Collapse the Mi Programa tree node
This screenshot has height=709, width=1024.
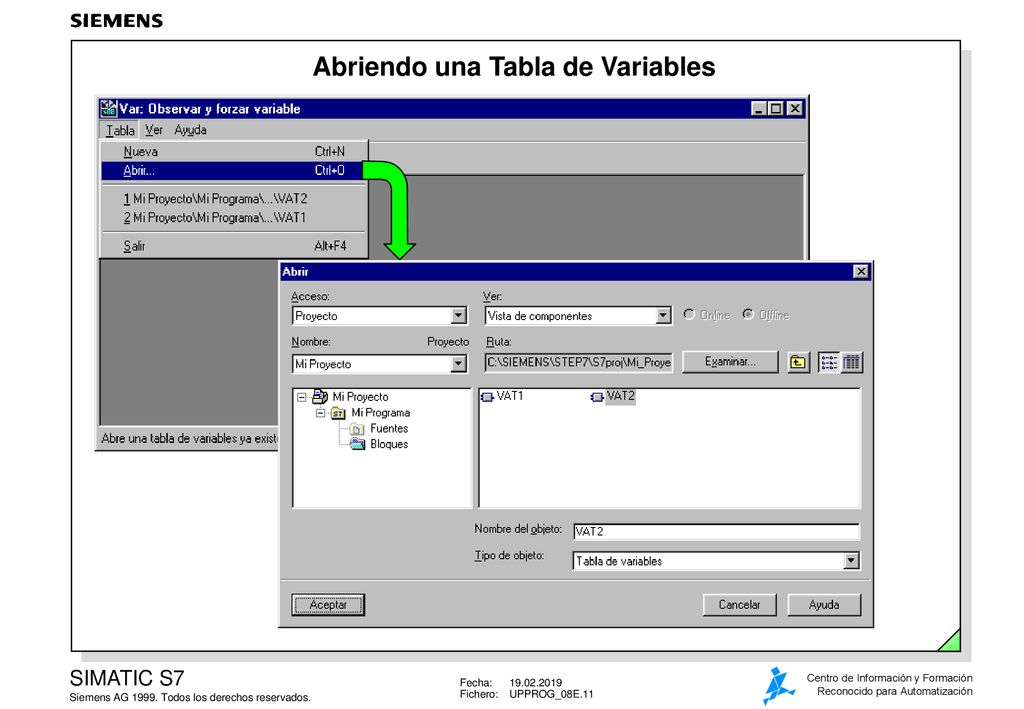point(320,413)
